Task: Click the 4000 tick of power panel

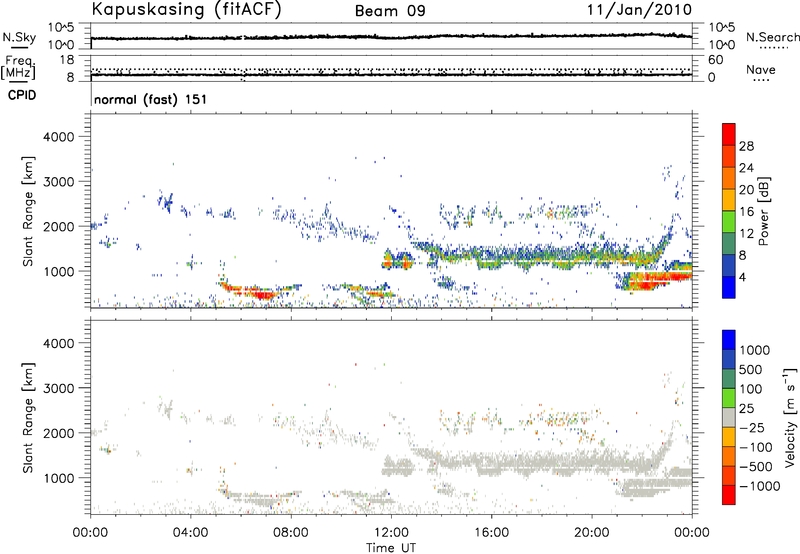Action: [59, 137]
